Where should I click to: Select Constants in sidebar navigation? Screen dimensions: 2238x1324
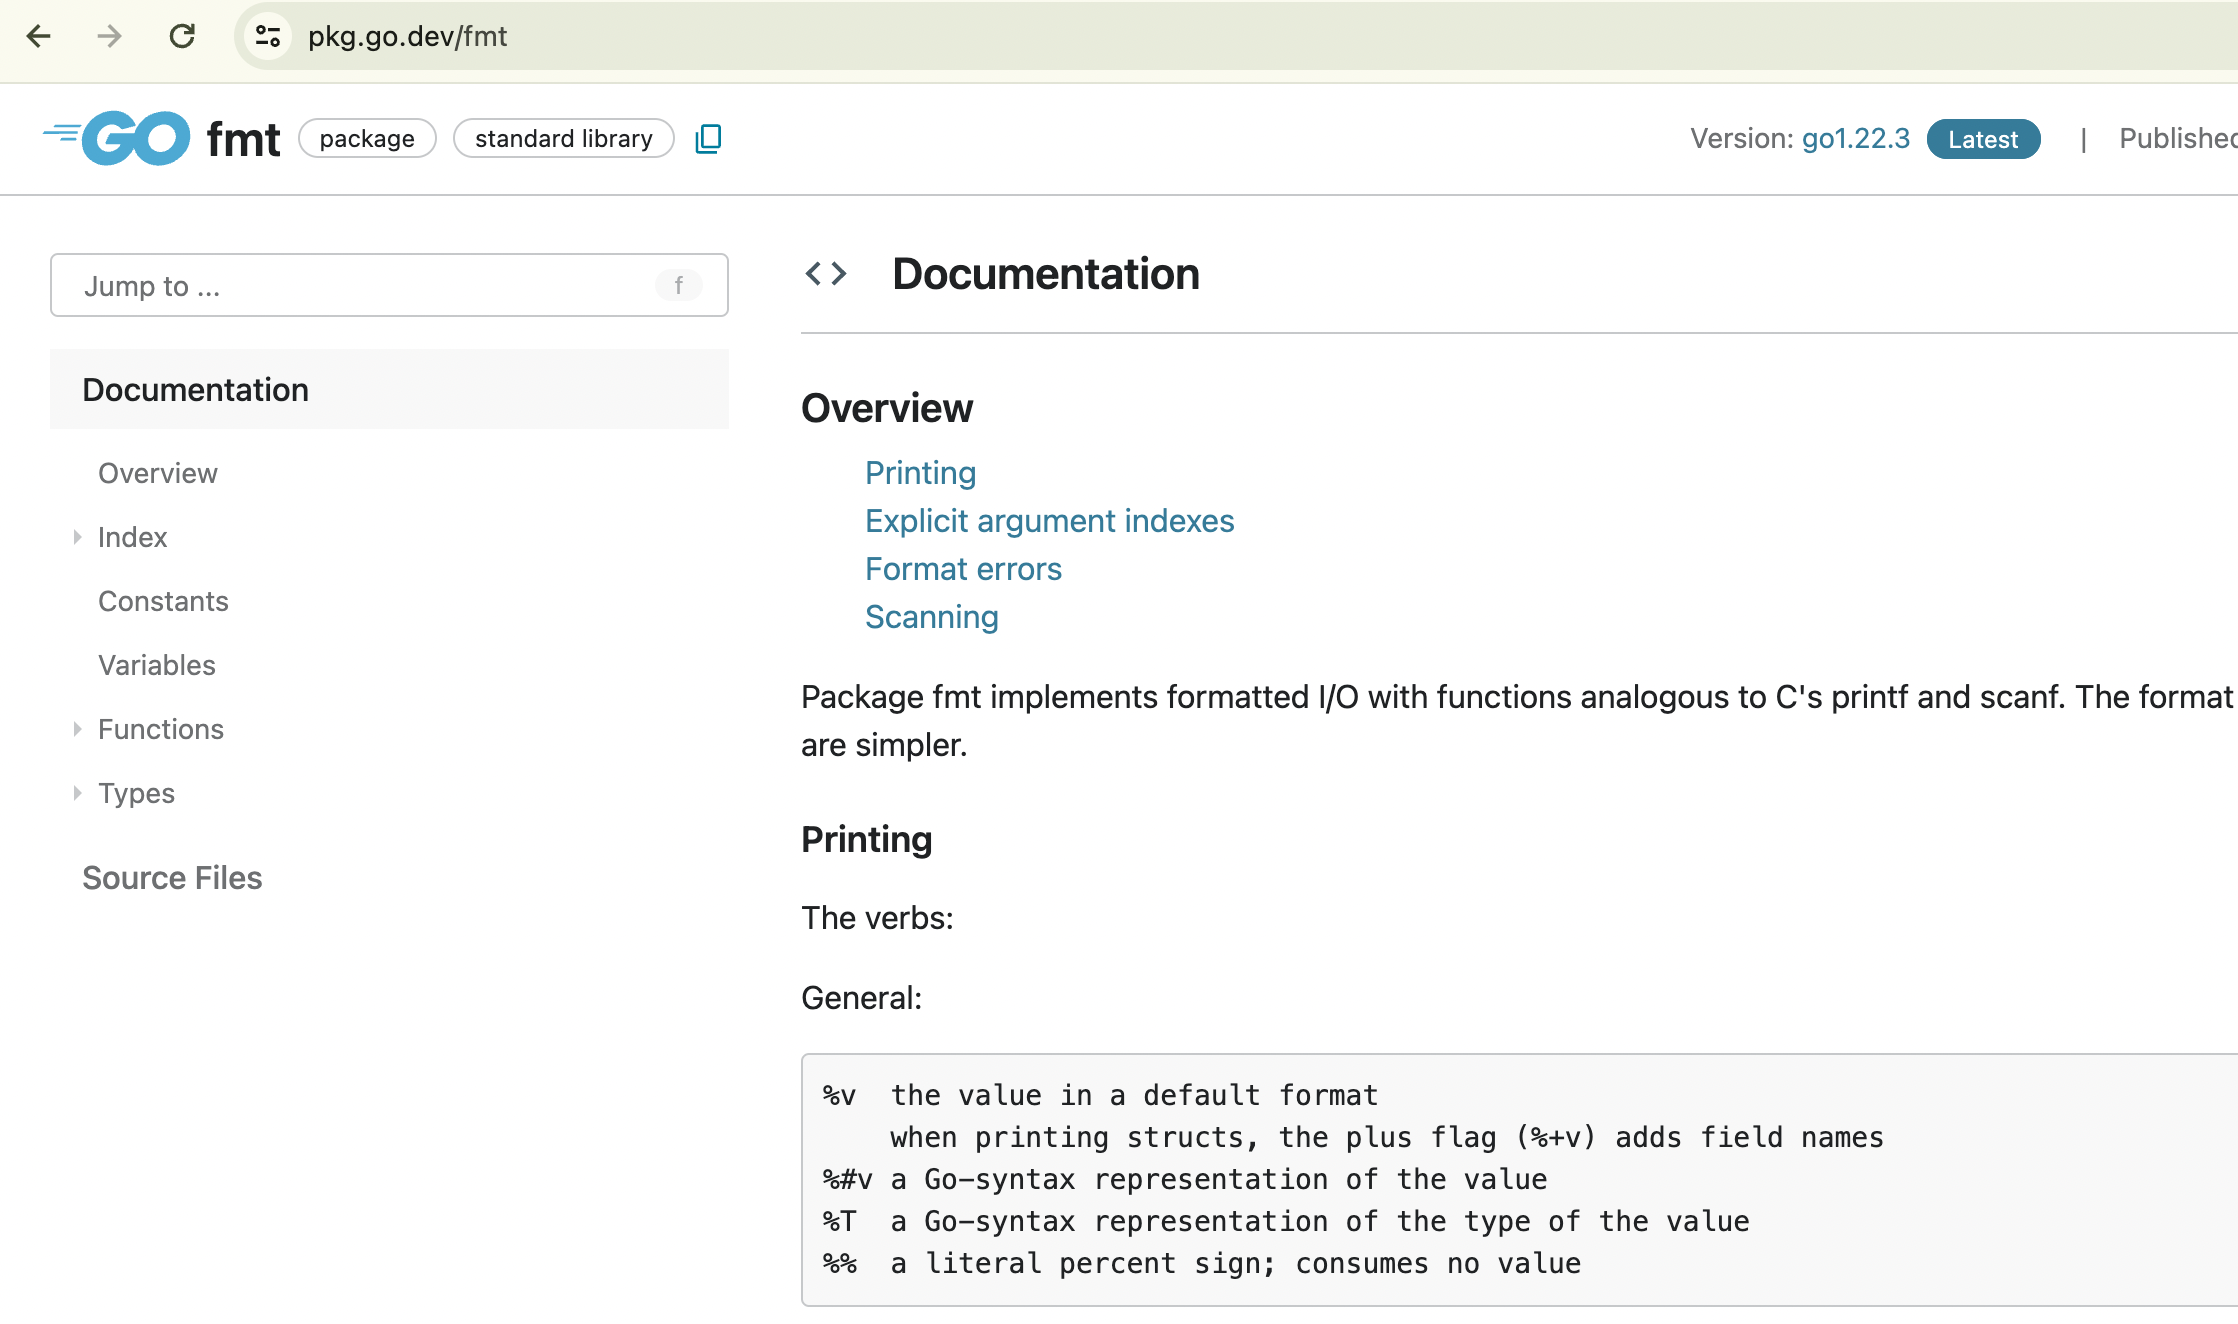(163, 602)
